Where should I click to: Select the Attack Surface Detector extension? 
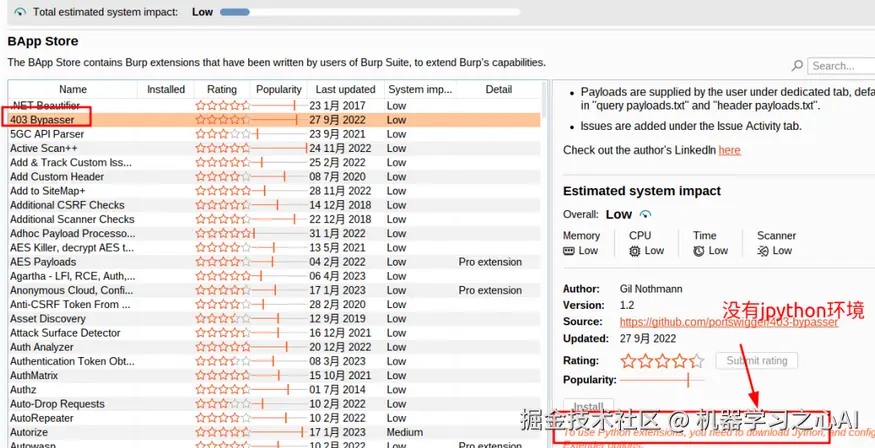coord(274,333)
